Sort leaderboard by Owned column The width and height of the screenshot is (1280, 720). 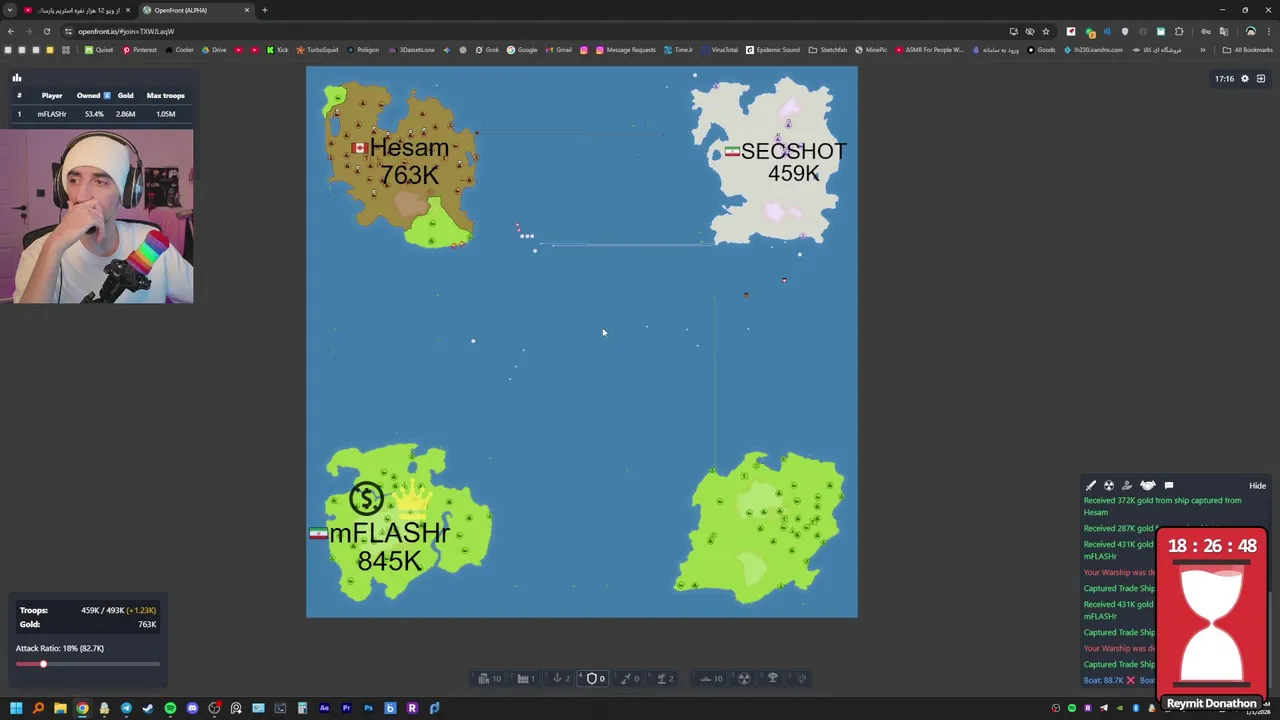pos(93,95)
